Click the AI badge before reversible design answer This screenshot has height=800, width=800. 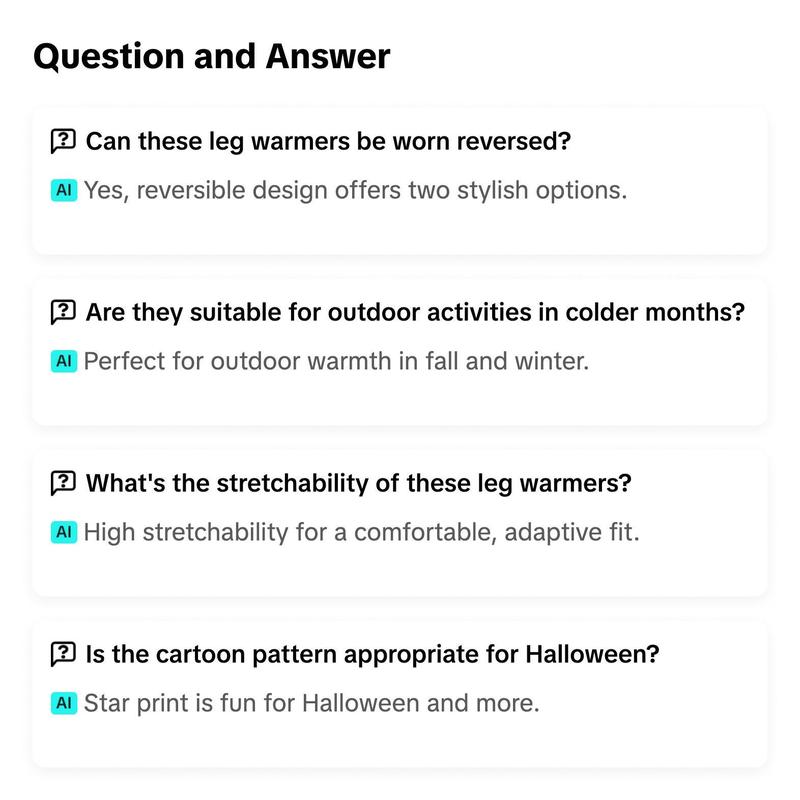pyautogui.click(x=64, y=190)
